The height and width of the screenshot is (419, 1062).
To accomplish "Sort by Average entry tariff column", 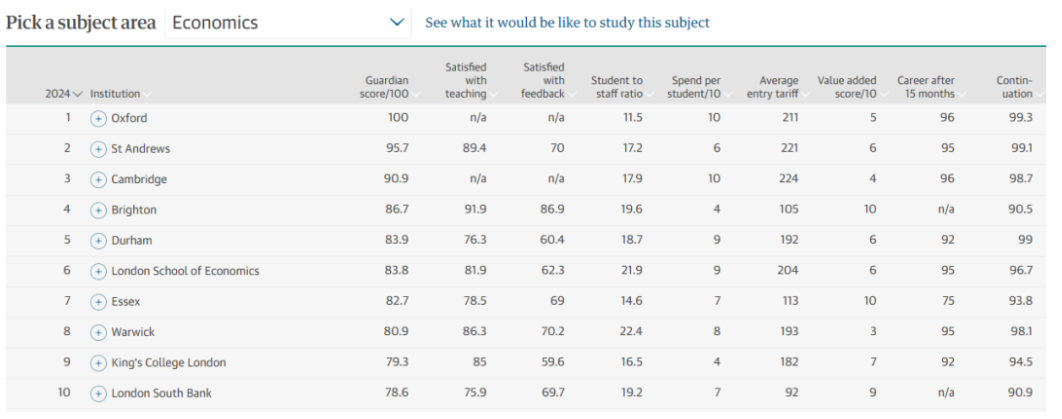I will coord(771,87).
